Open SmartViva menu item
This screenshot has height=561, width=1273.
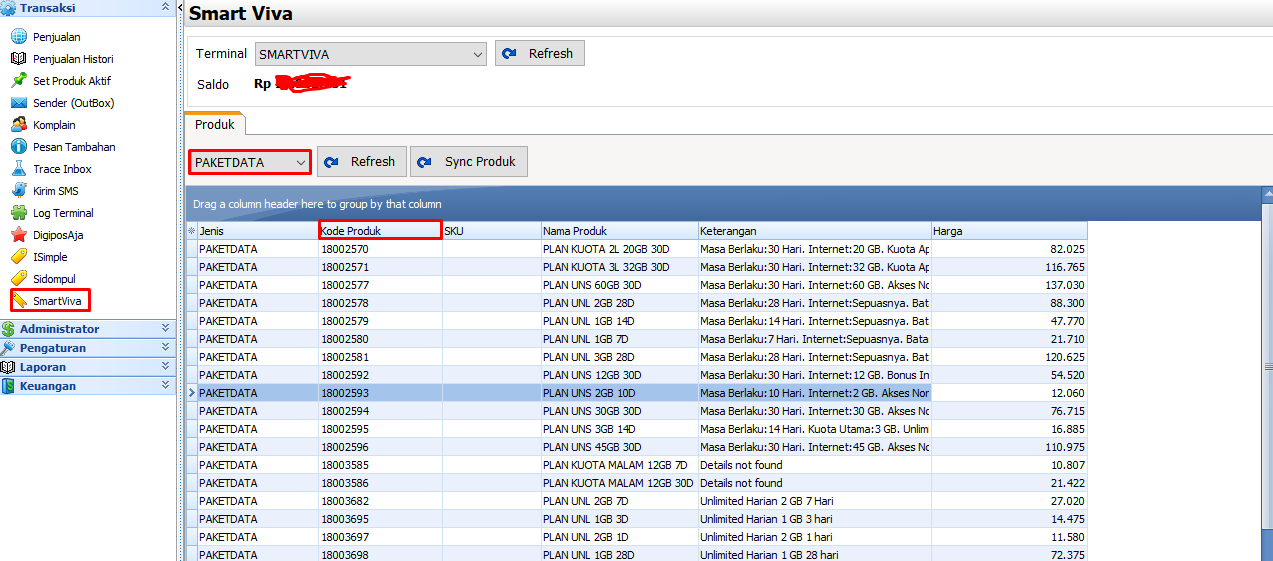coord(59,300)
